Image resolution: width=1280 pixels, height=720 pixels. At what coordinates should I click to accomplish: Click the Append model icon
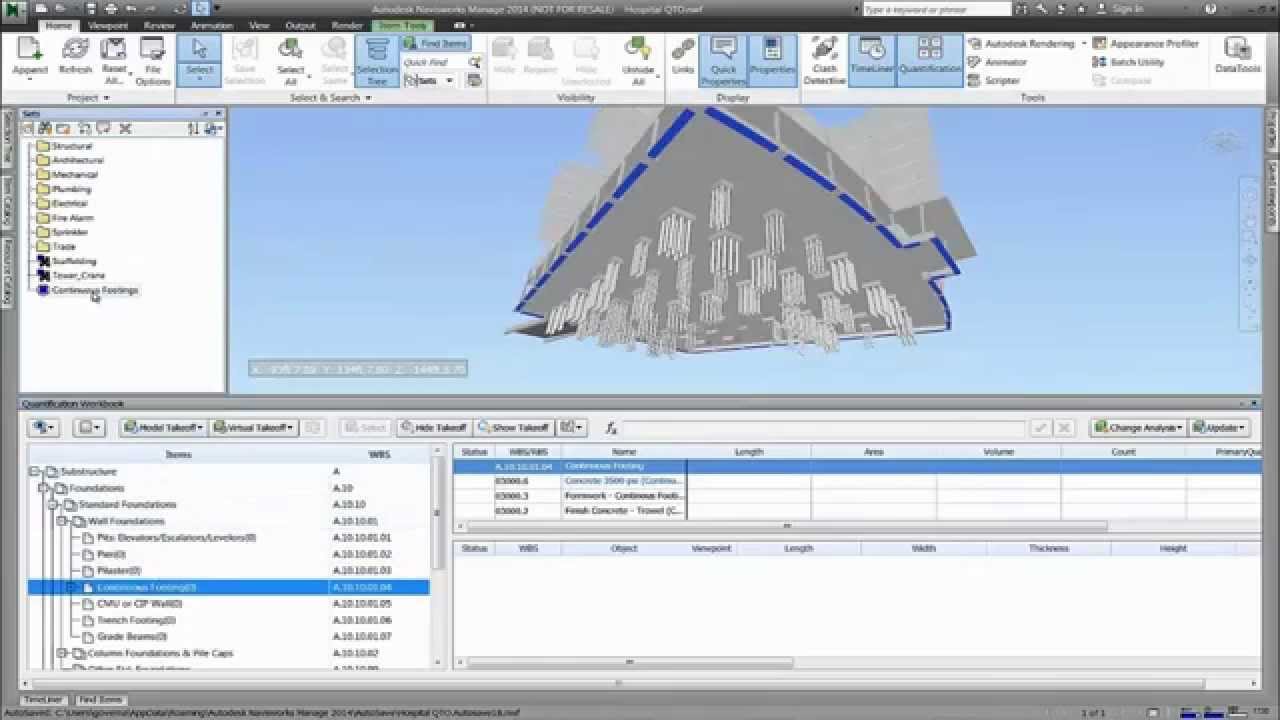click(30, 58)
